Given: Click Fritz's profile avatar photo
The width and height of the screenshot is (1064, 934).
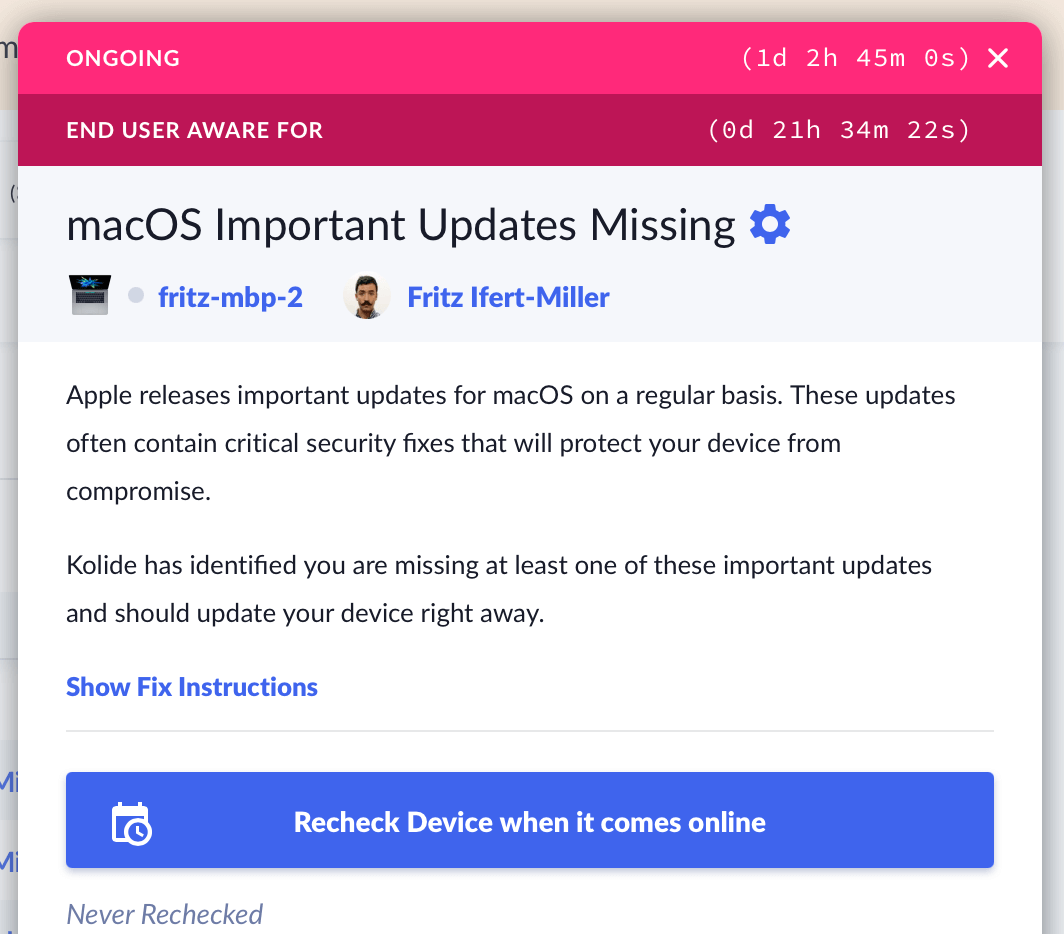Looking at the screenshot, I should pos(366,297).
